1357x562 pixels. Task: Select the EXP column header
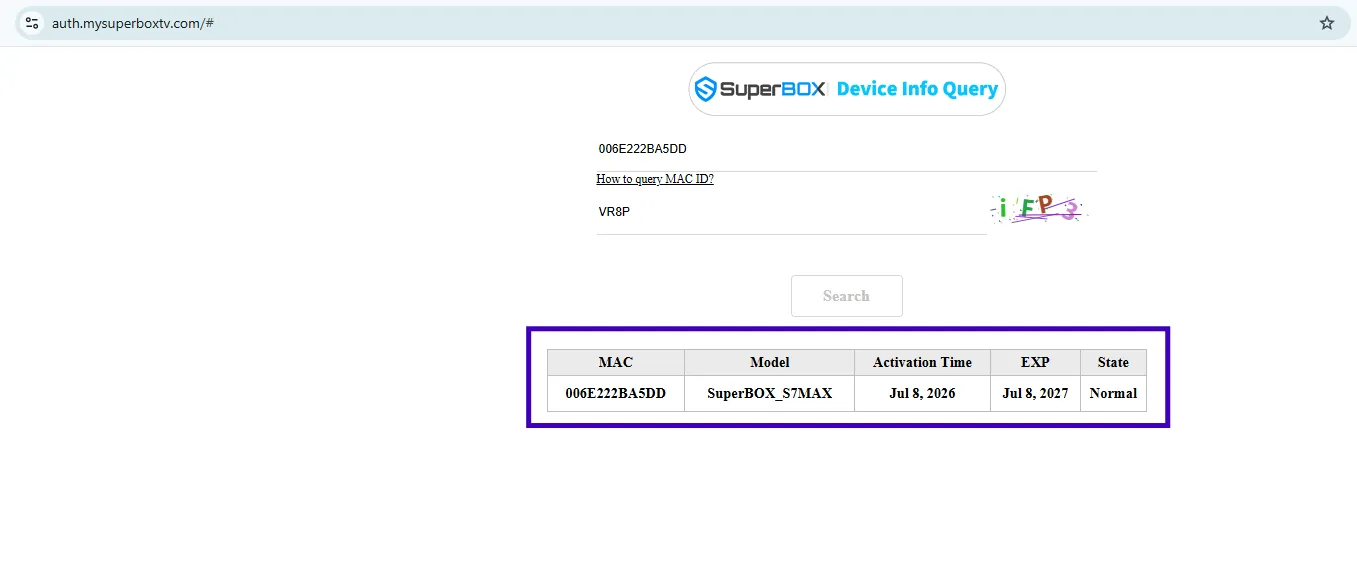tap(1035, 362)
